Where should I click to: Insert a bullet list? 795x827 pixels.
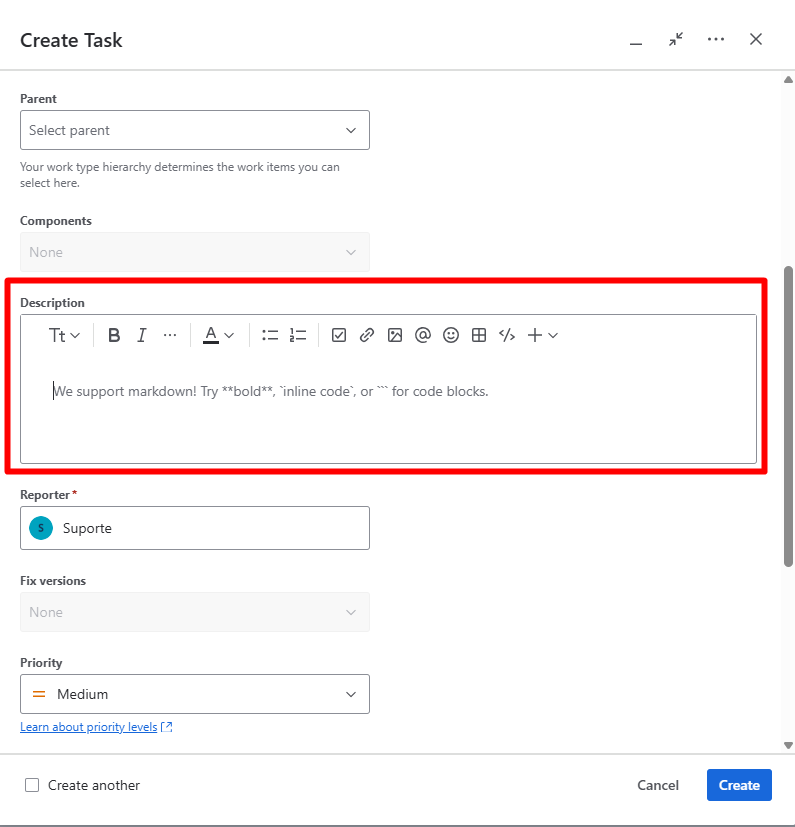[x=270, y=335]
